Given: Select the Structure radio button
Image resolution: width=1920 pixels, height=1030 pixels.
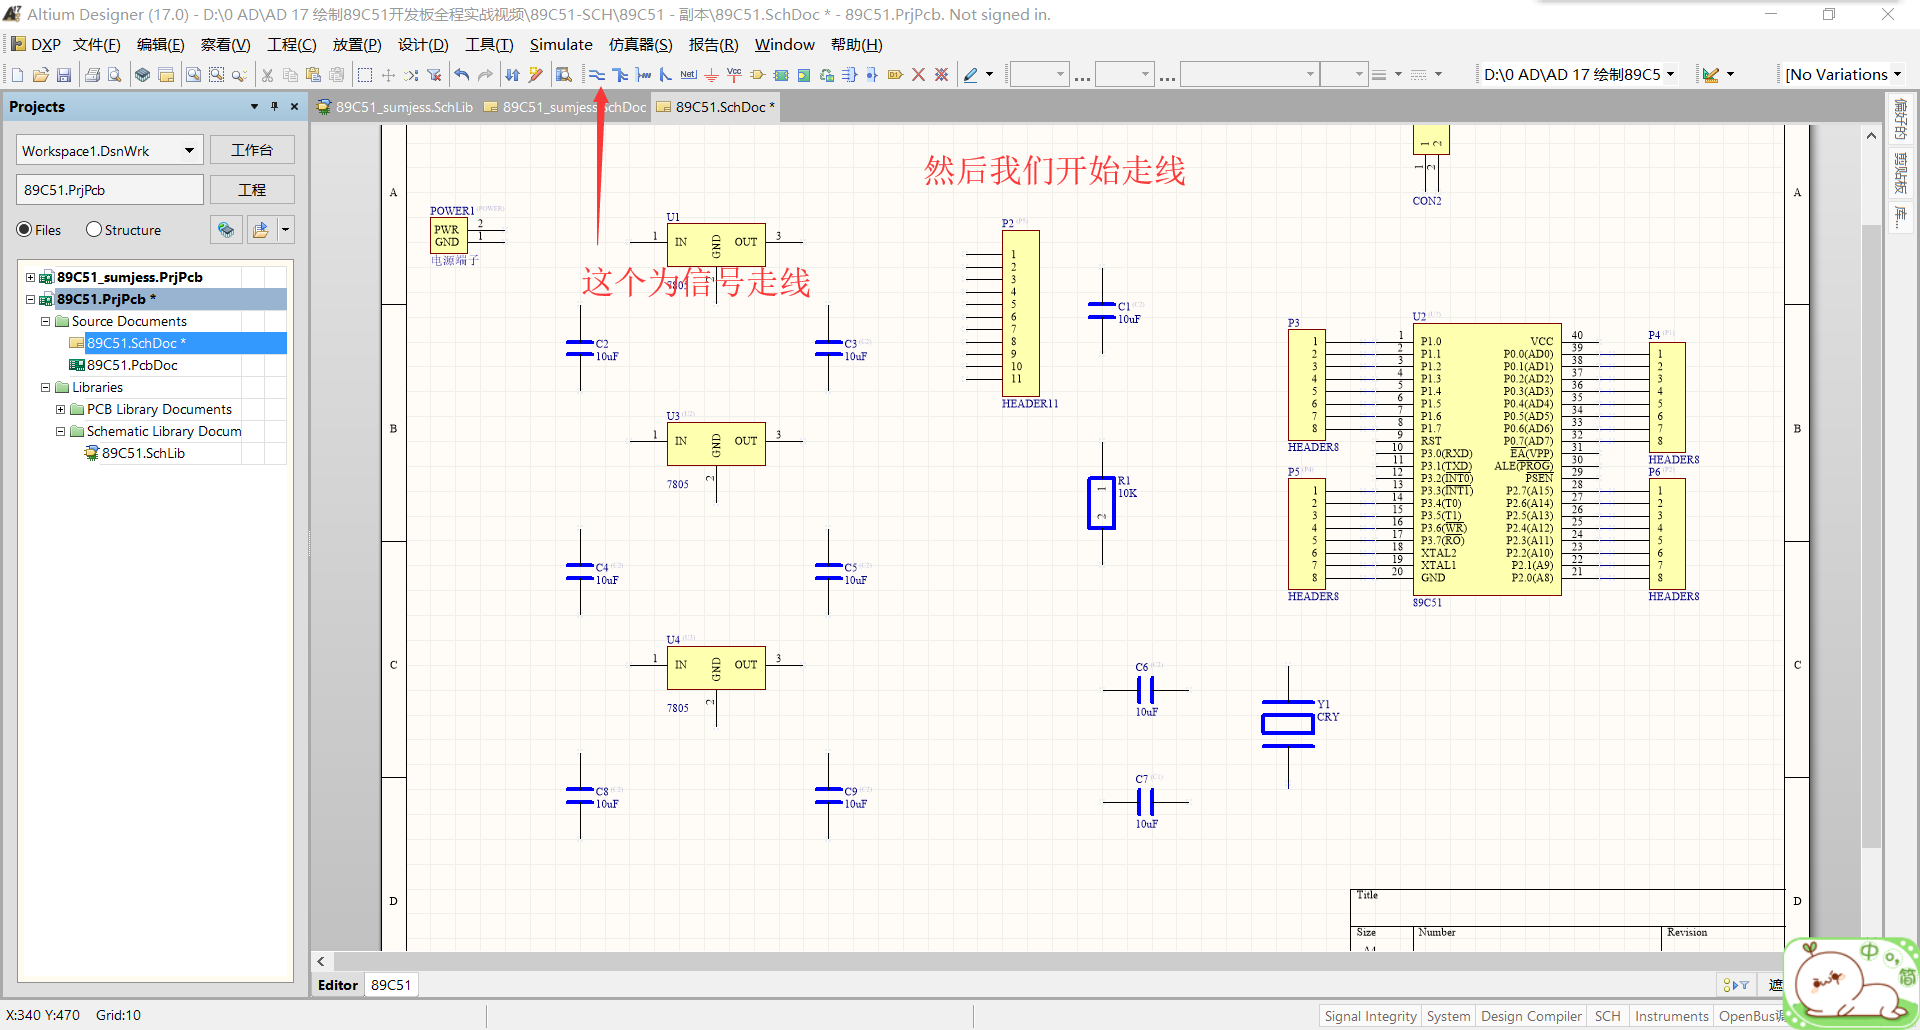Looking at the screenshot, I should coord(94,229).
